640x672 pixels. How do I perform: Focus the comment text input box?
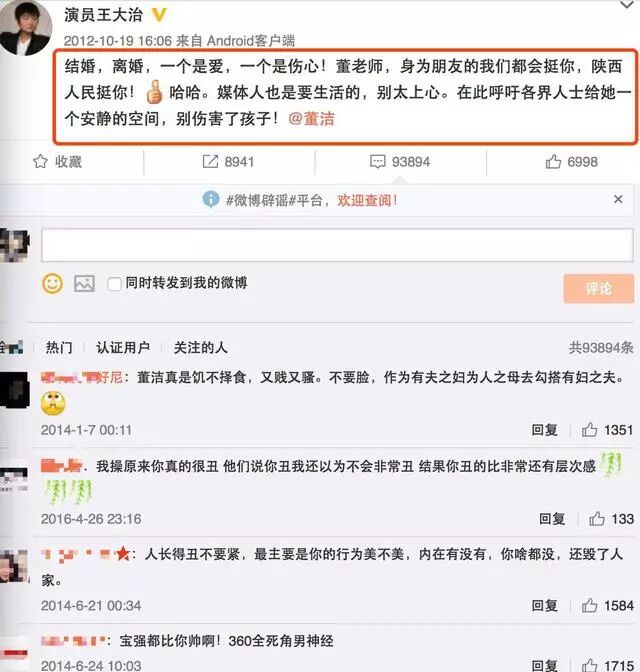(337, 245)
